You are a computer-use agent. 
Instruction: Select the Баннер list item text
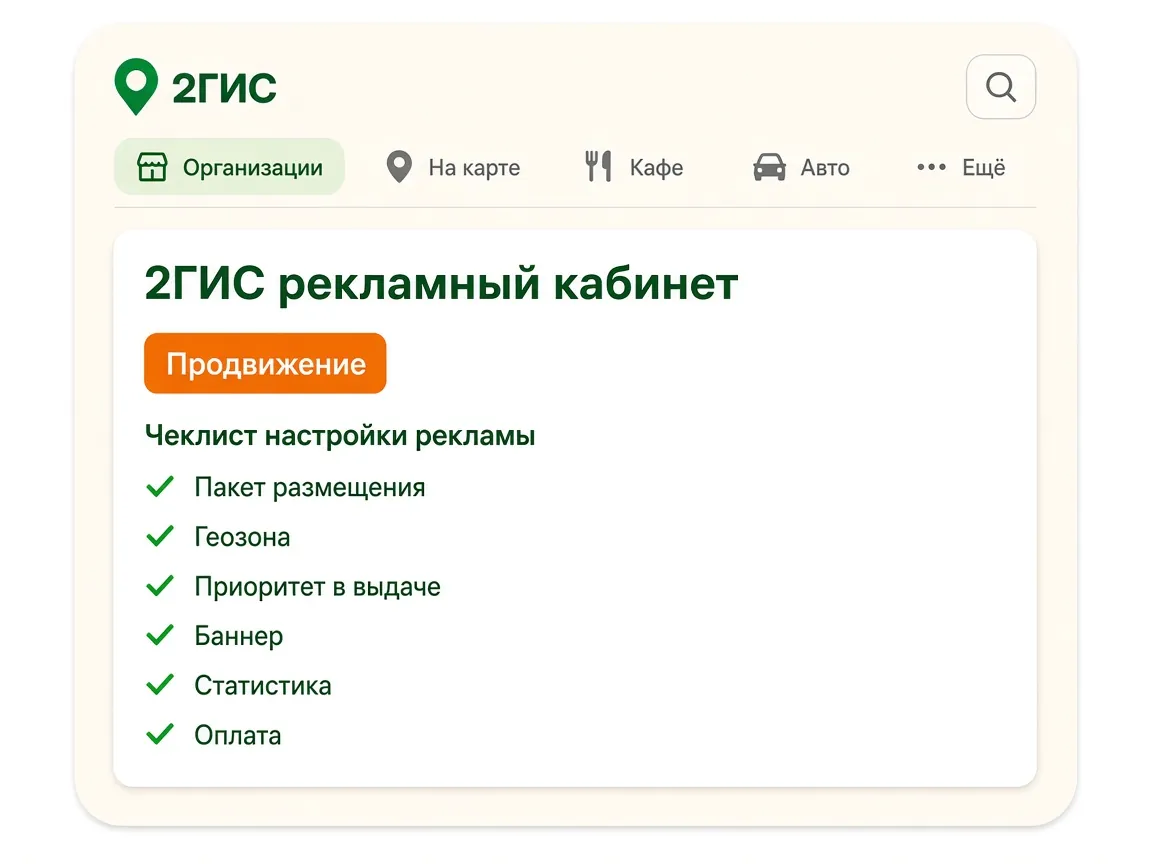pos(239,636)
